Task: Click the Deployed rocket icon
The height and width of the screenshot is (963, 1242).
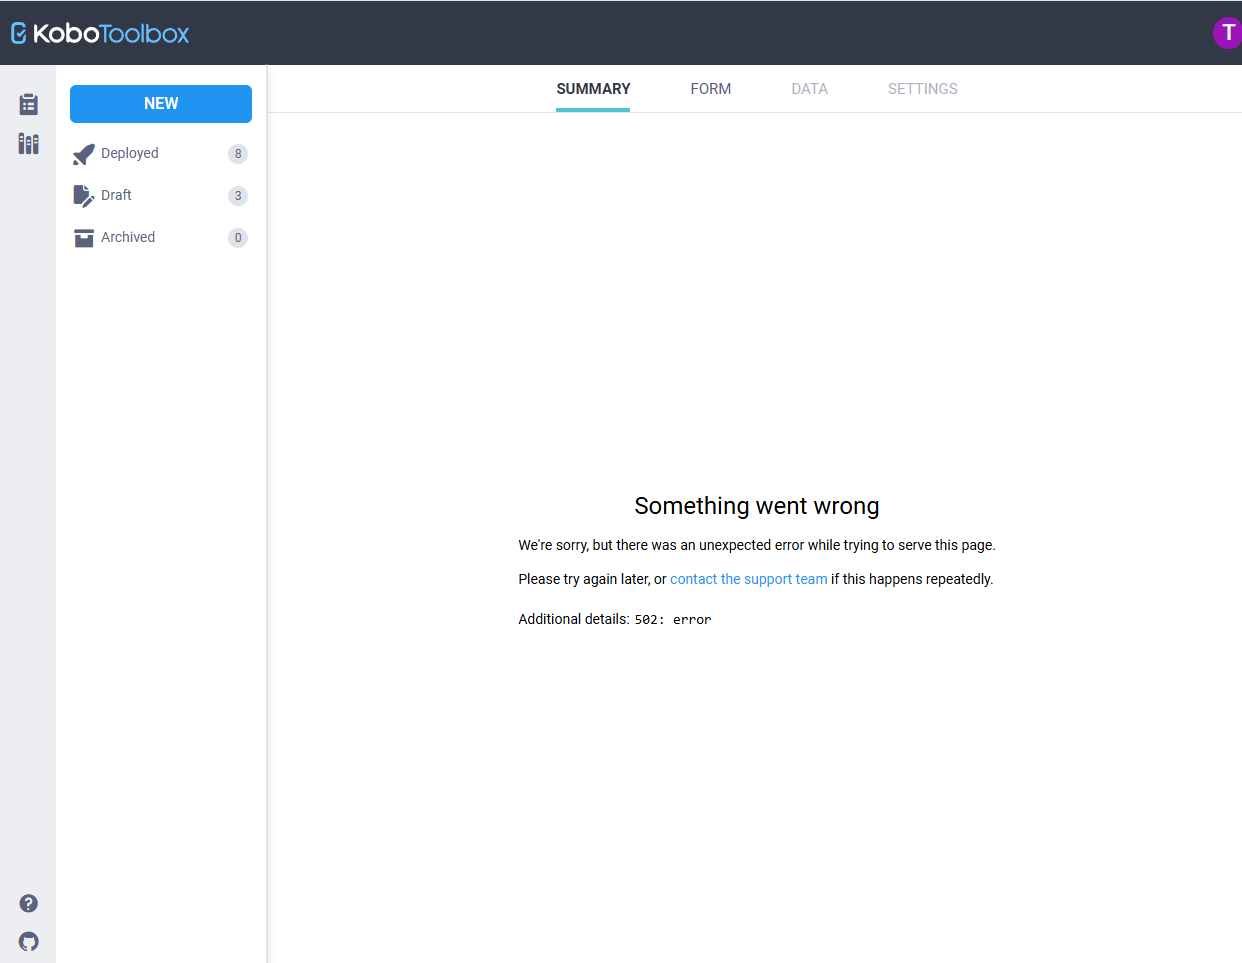Action: coord(84,154)
